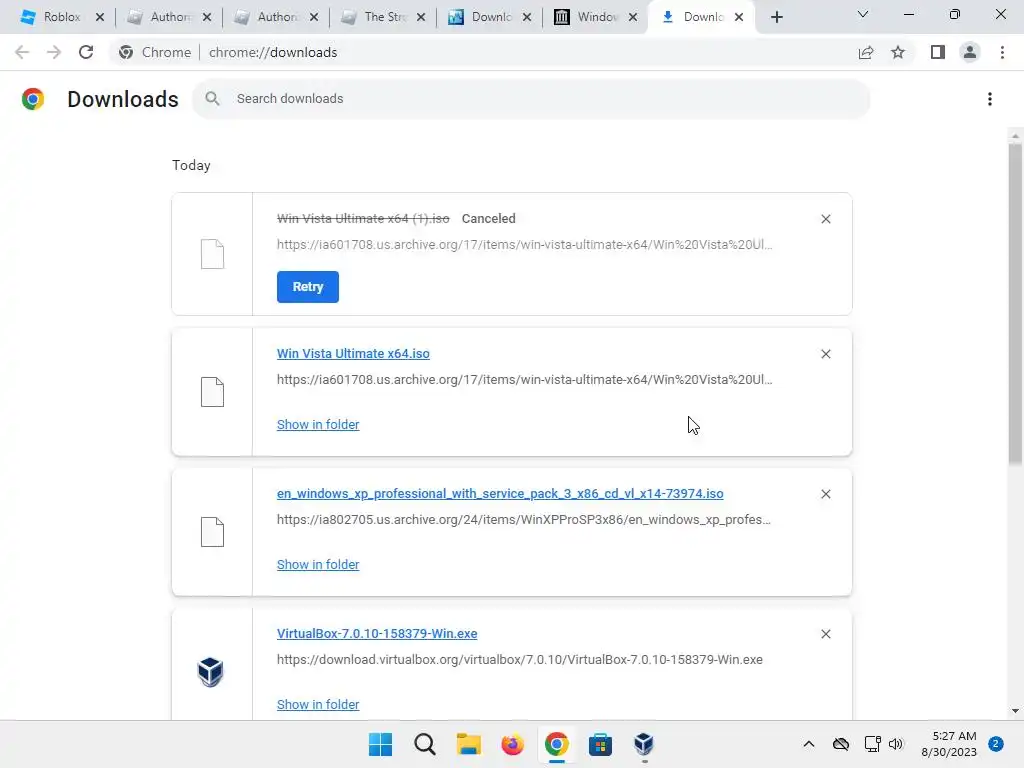Open the Chrome profile avatar

click(x=970, y=52)
